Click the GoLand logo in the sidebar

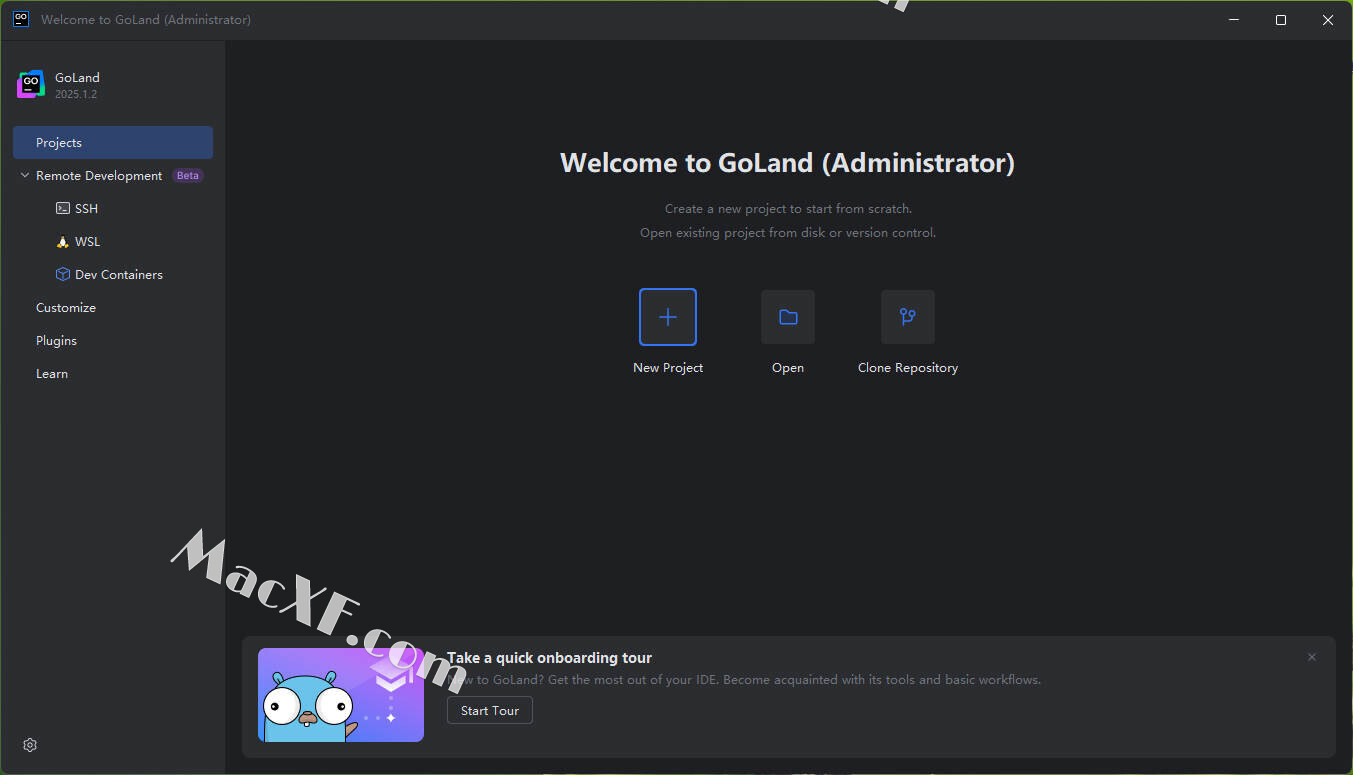[x=31, y=85]
